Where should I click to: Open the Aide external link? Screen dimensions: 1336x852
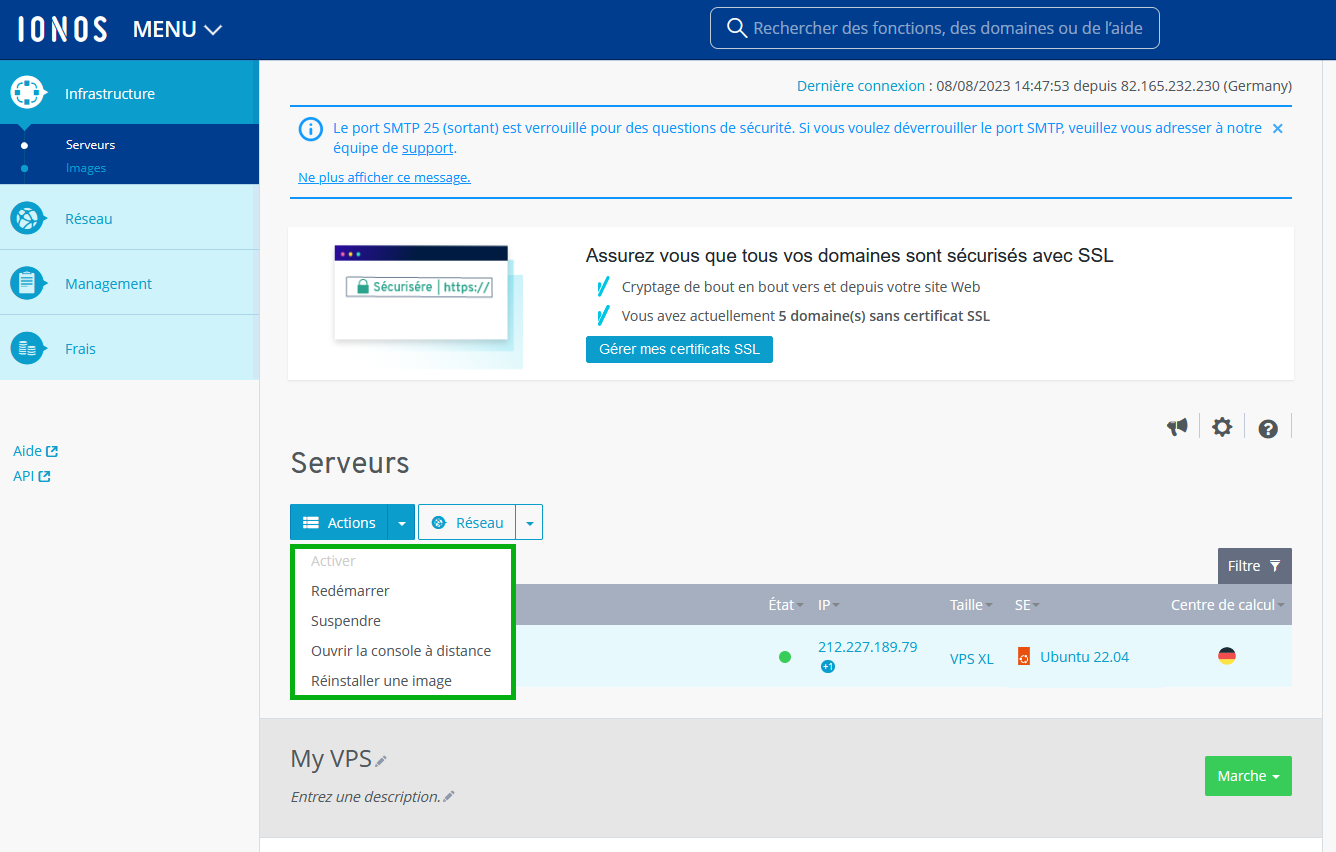(x=35, y=451)
